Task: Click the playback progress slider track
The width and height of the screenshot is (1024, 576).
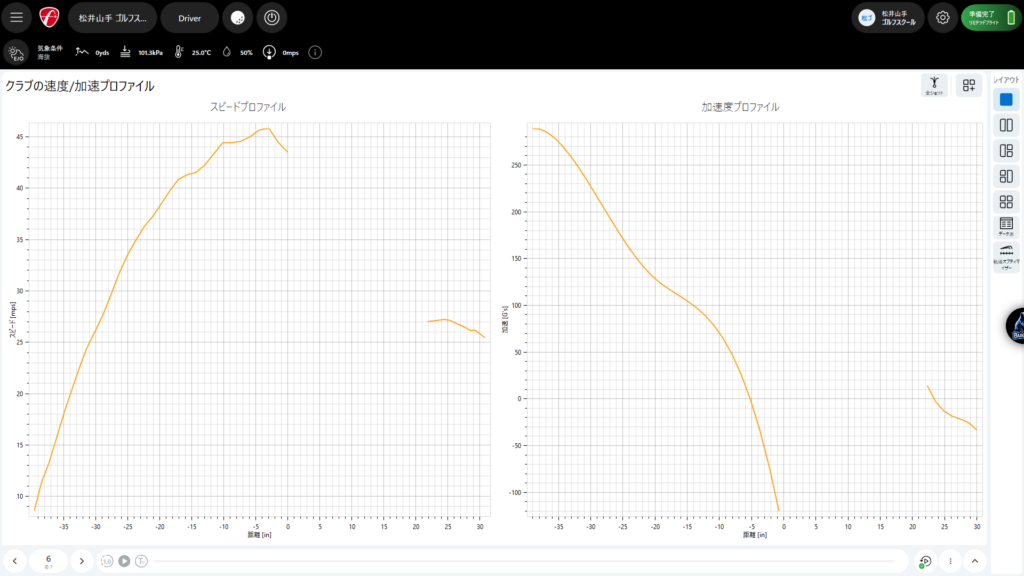Action: pyautogui.click(x=524, y=561)
